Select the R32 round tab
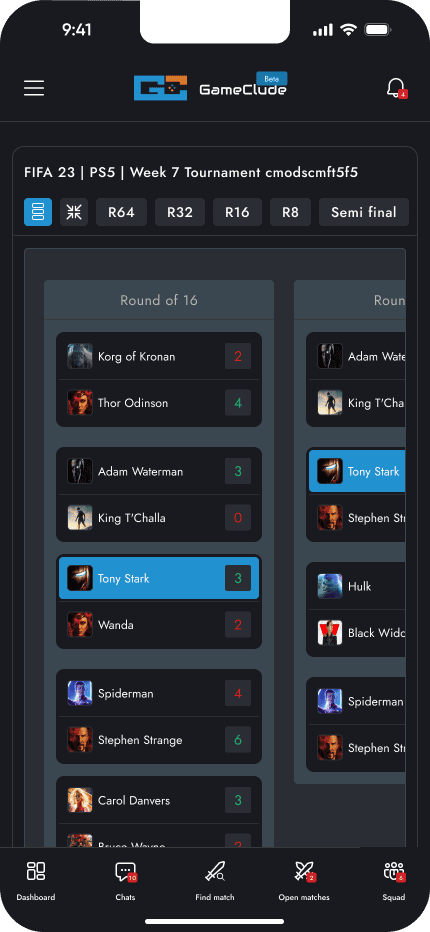Viewport: 430px width, 932px height. (180, 212)
